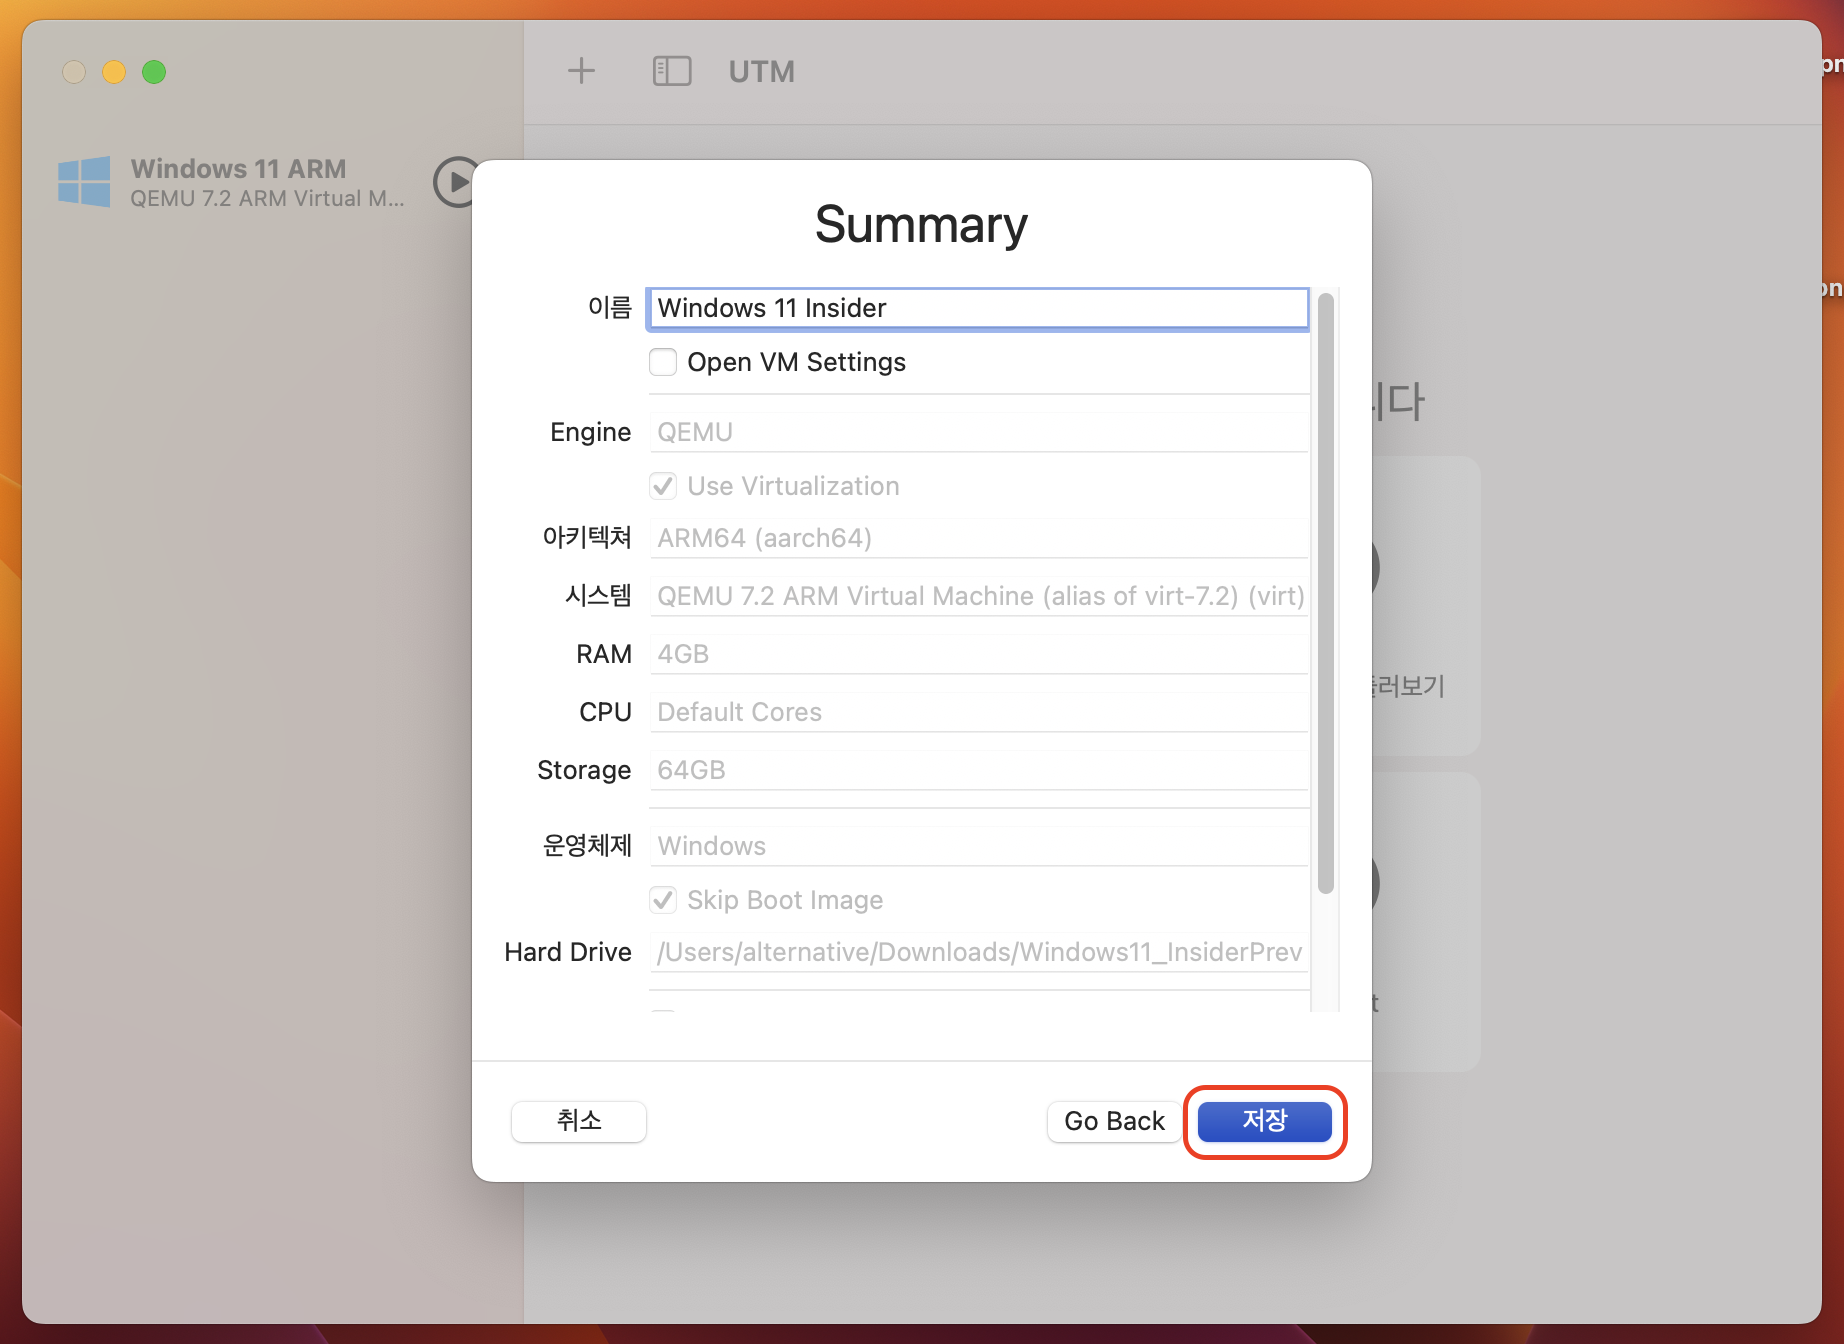Click the operating system field Windows
Image resolution: width=1844 pixels, height=1344 pixels.
click(x=979, y=846)
